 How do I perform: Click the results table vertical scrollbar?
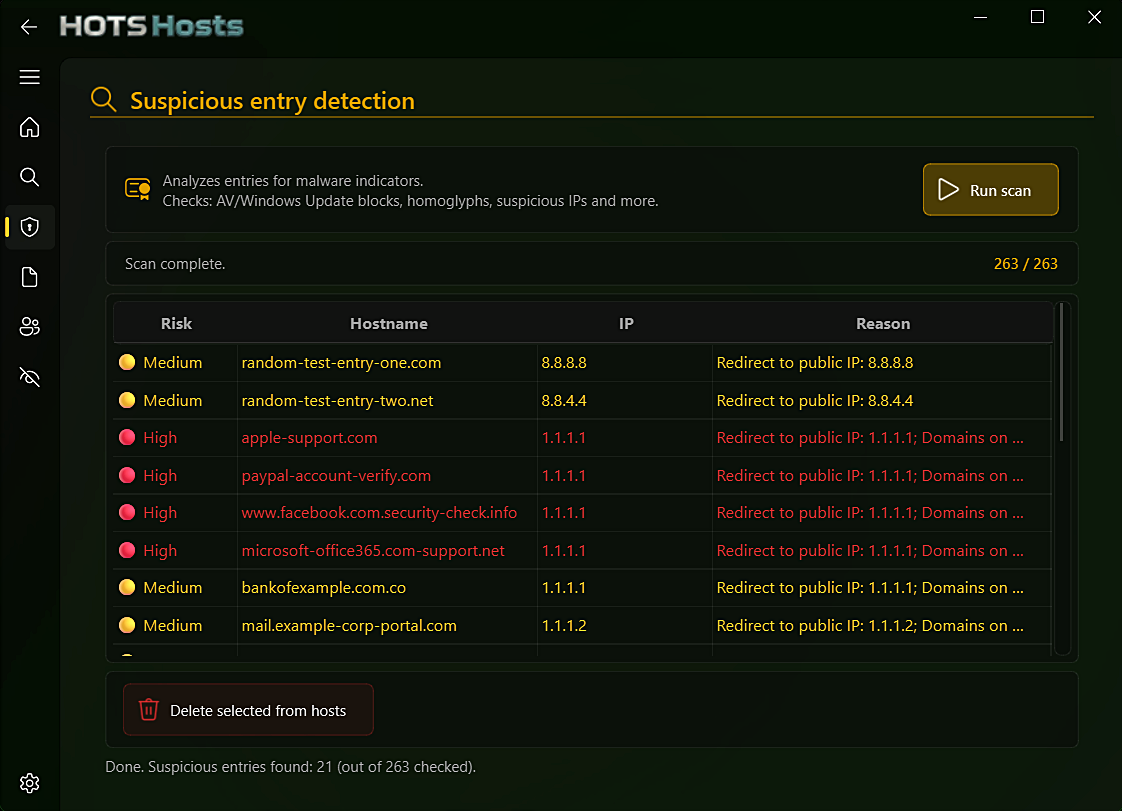pos(1061,372)
